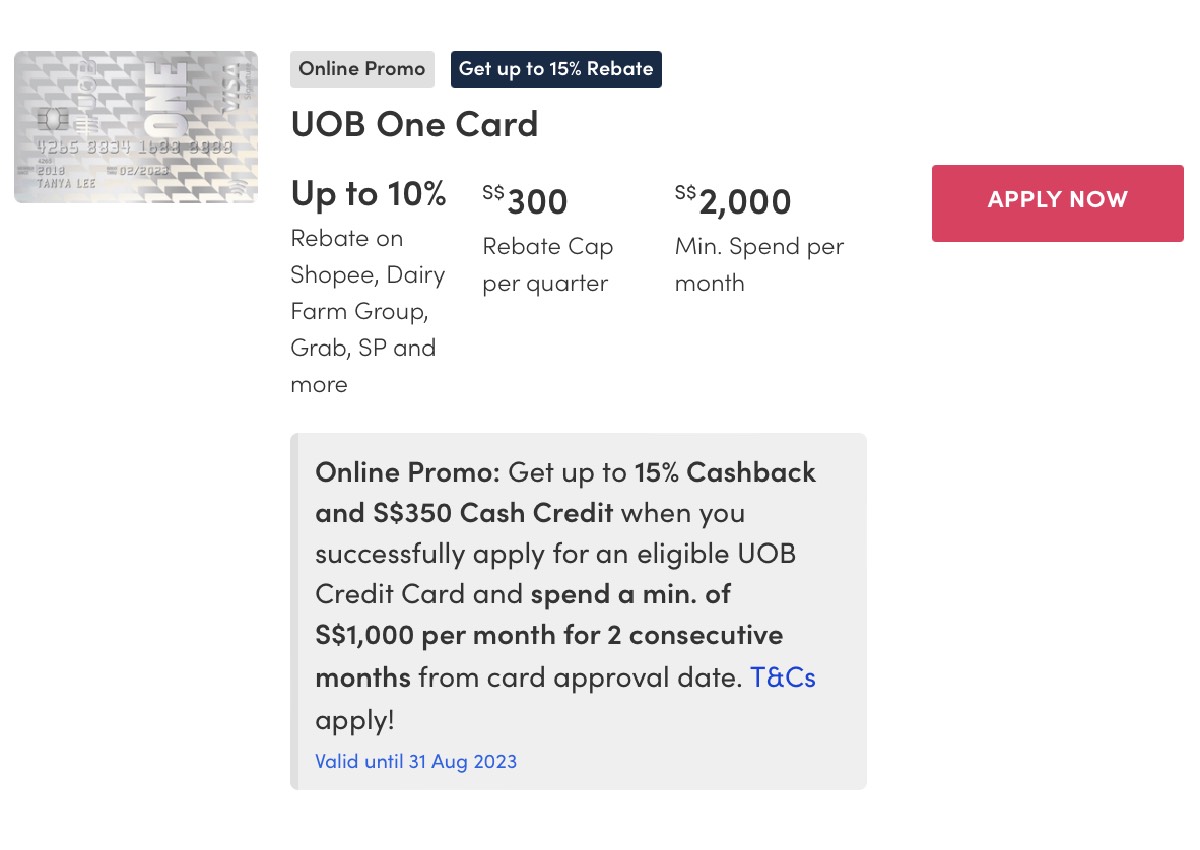Viewport: 1200px width, 850px height.
Task: Click the Rebate on Shopee, Dairy Farm description
Action: coord(367,311)
